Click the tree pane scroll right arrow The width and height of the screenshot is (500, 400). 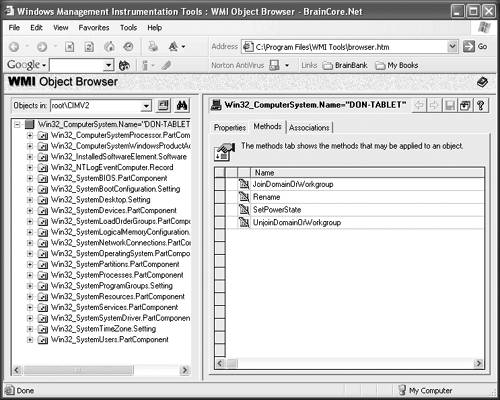coord(184,370)
